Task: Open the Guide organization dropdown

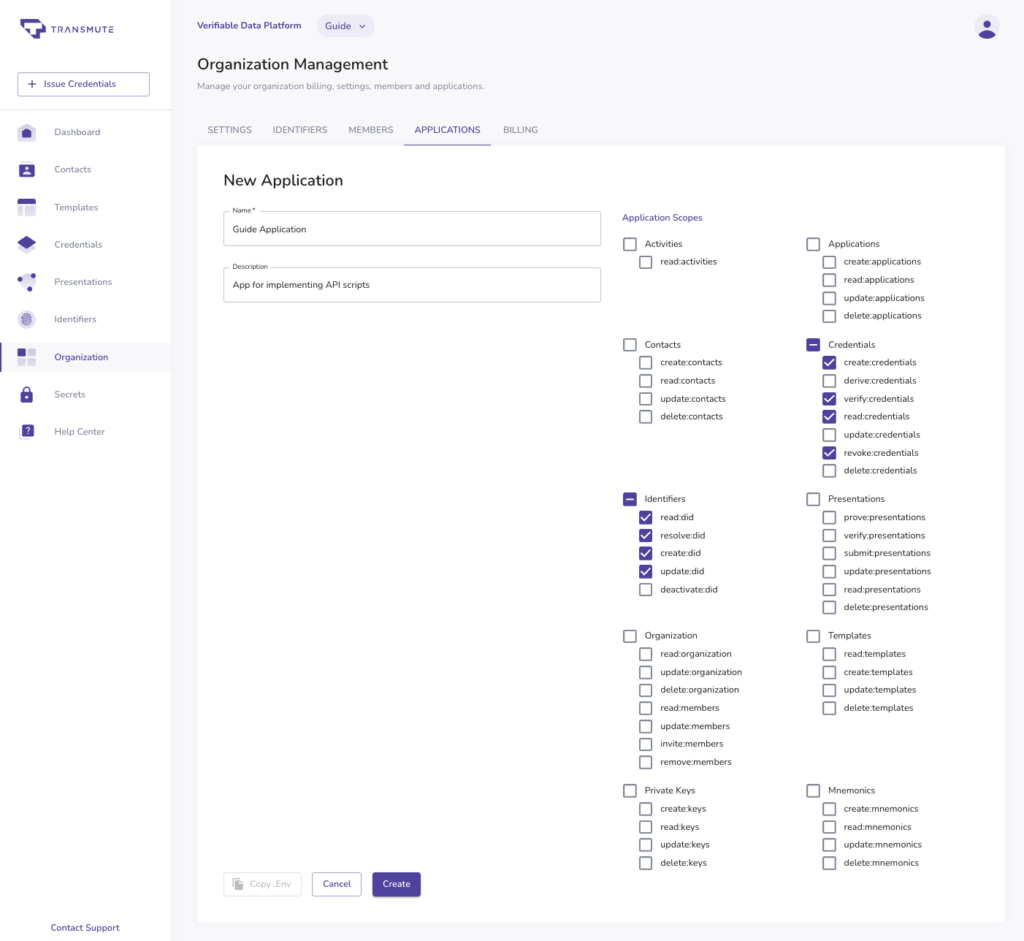Action: tap(345, 26)
